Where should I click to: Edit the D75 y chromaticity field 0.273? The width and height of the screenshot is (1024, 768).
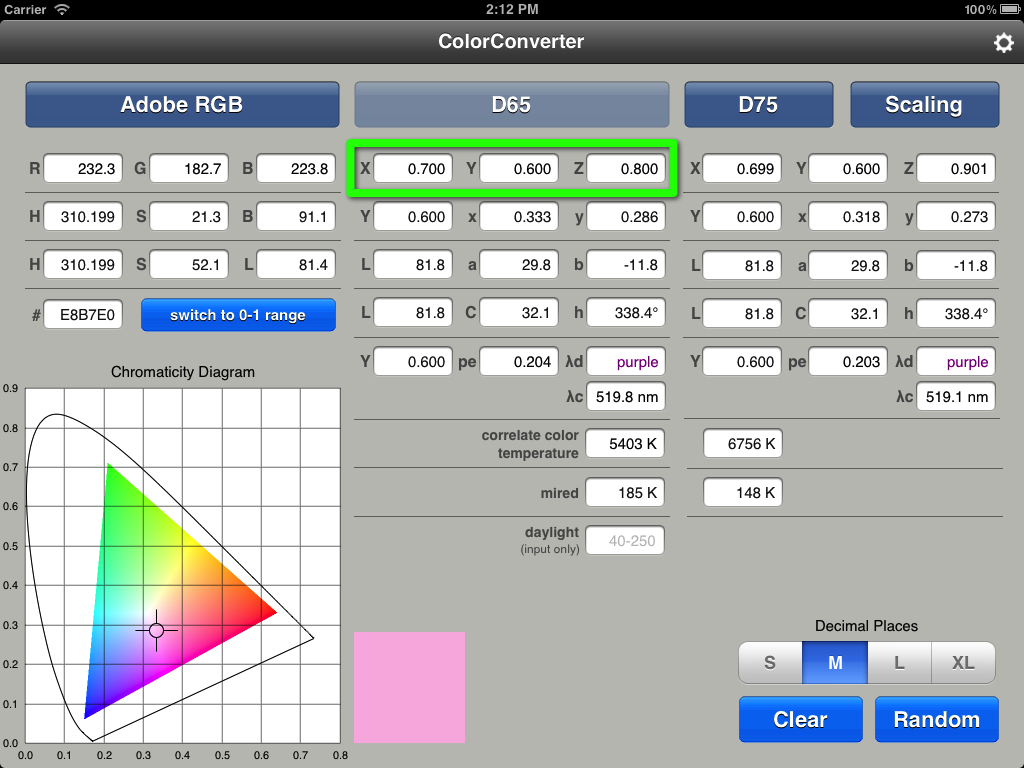pyautogui.click(x=956, y=216)
